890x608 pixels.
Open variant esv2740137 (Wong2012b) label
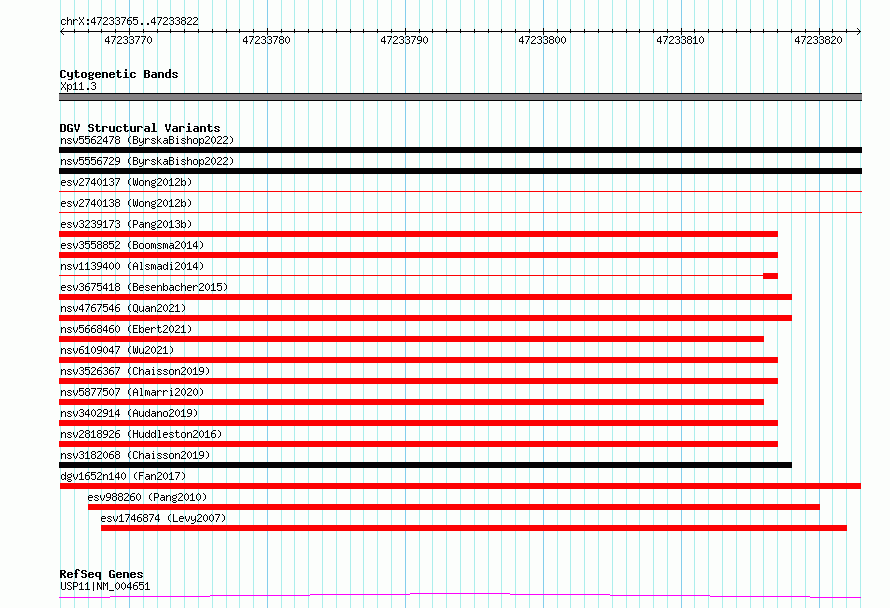(126, 182)
